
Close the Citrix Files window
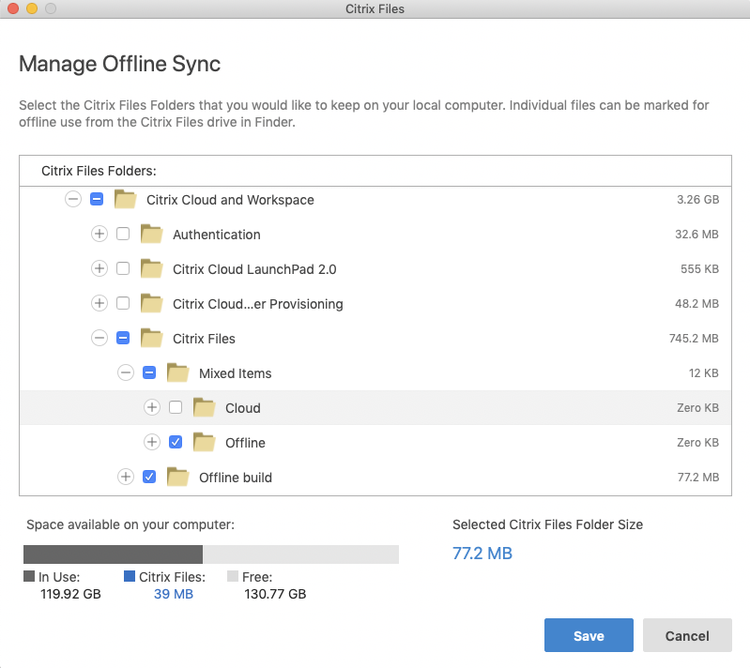tap(13, 8)
